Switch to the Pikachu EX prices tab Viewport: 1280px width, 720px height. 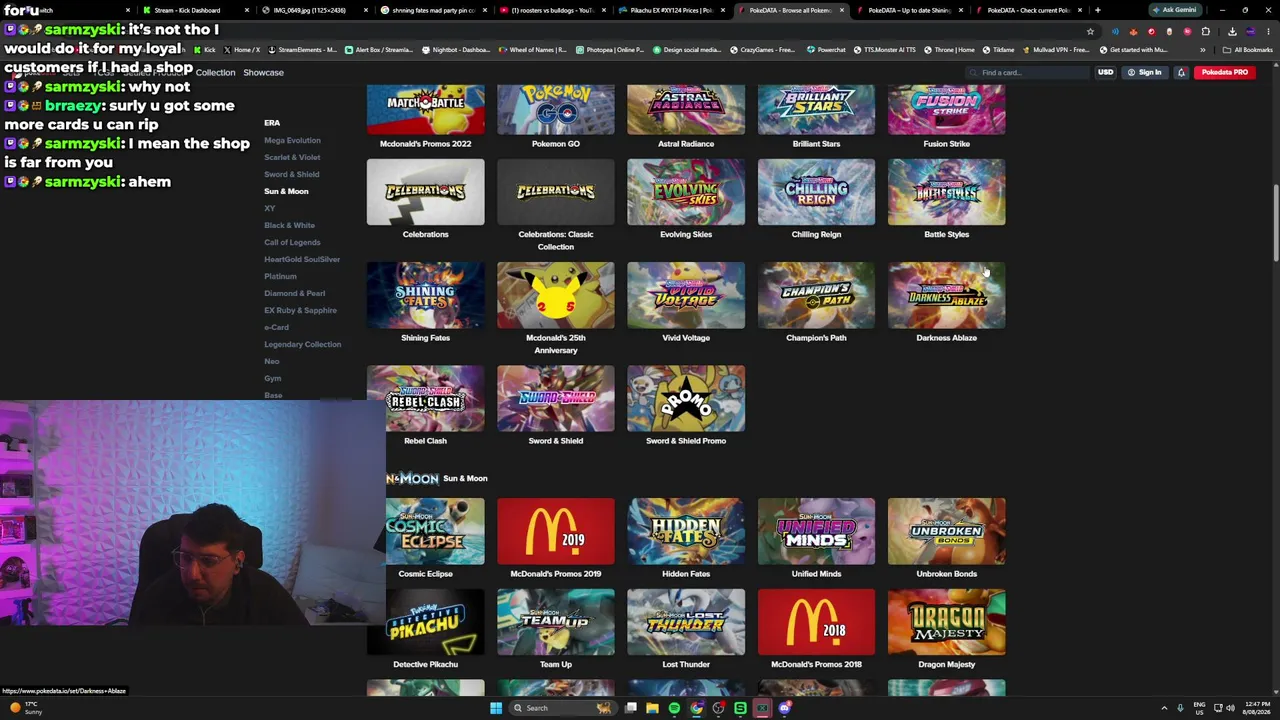(671, 10)
